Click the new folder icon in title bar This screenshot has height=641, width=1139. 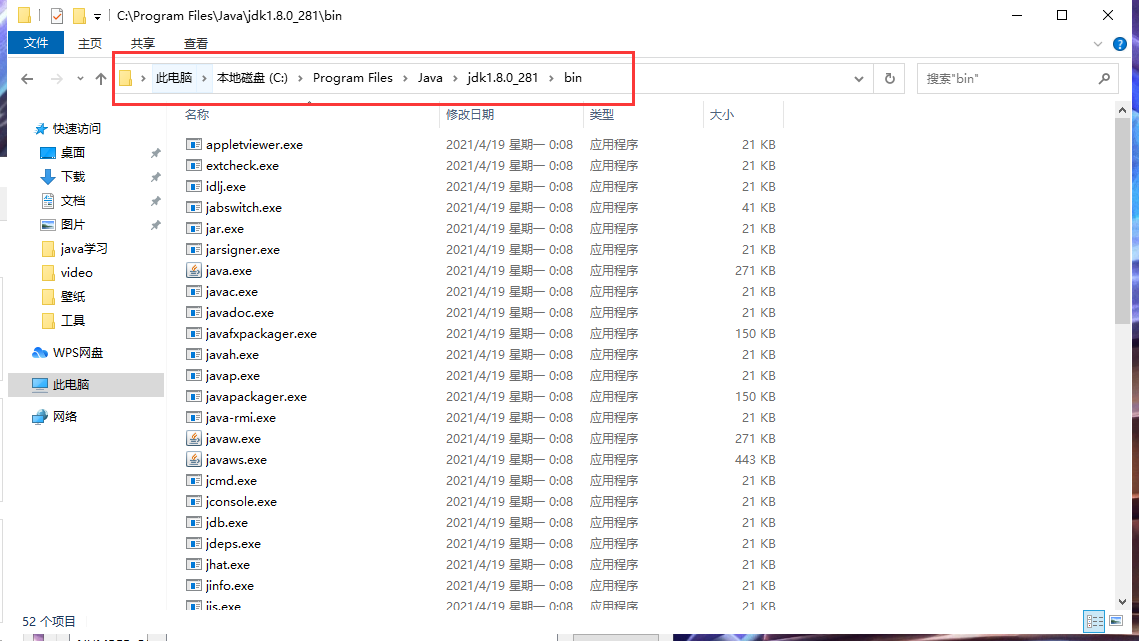(x=78, y=15)
